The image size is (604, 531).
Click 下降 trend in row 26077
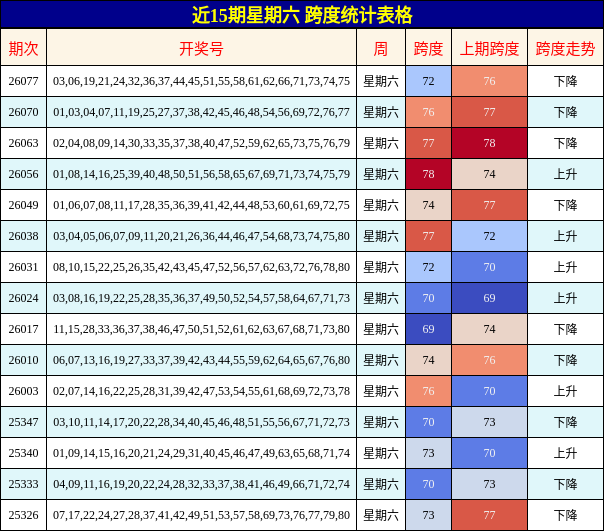565,81
